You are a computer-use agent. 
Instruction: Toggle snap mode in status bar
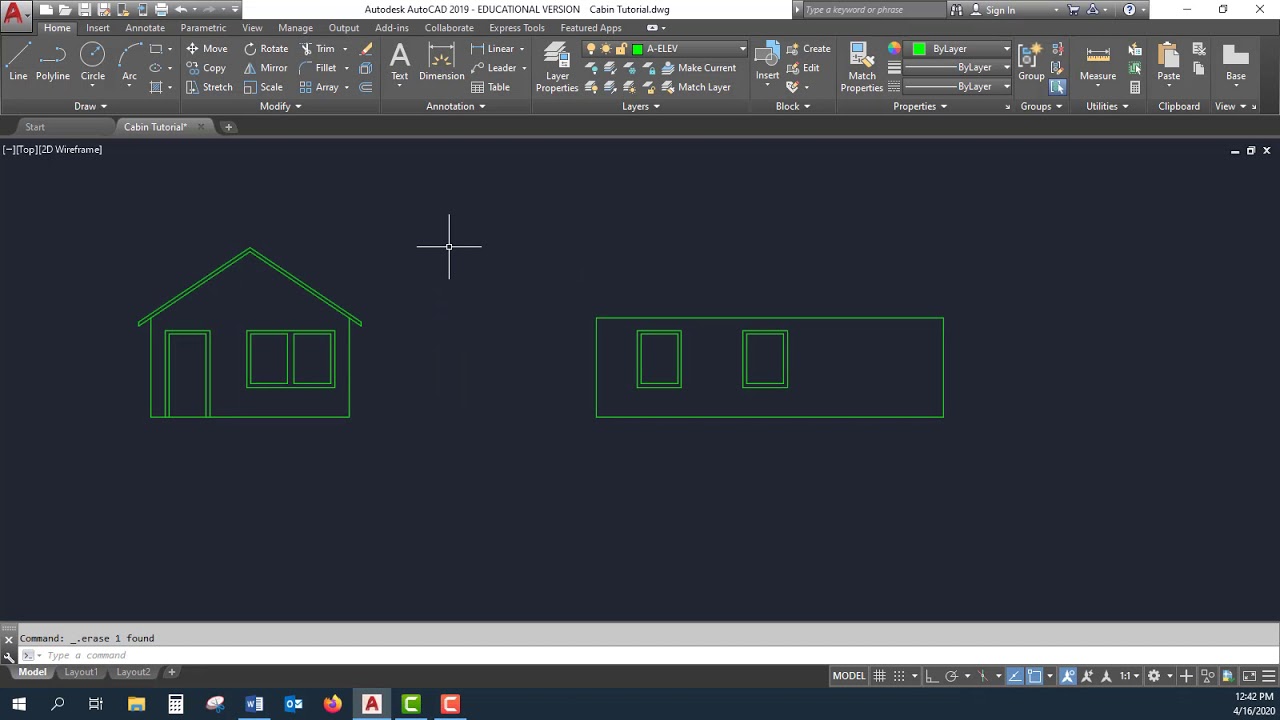[x=899, y=676]
